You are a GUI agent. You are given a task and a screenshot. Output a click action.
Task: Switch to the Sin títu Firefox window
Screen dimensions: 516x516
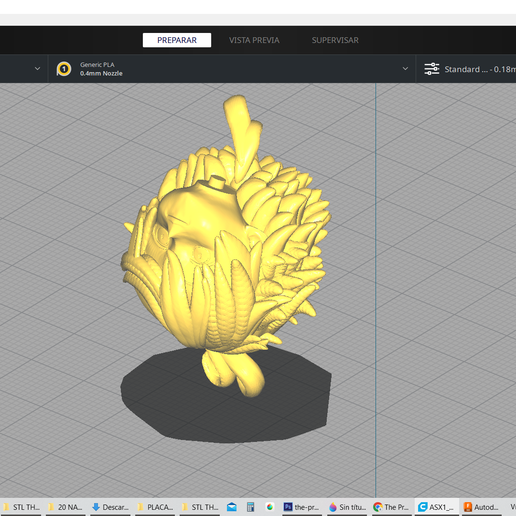(347, 507)
